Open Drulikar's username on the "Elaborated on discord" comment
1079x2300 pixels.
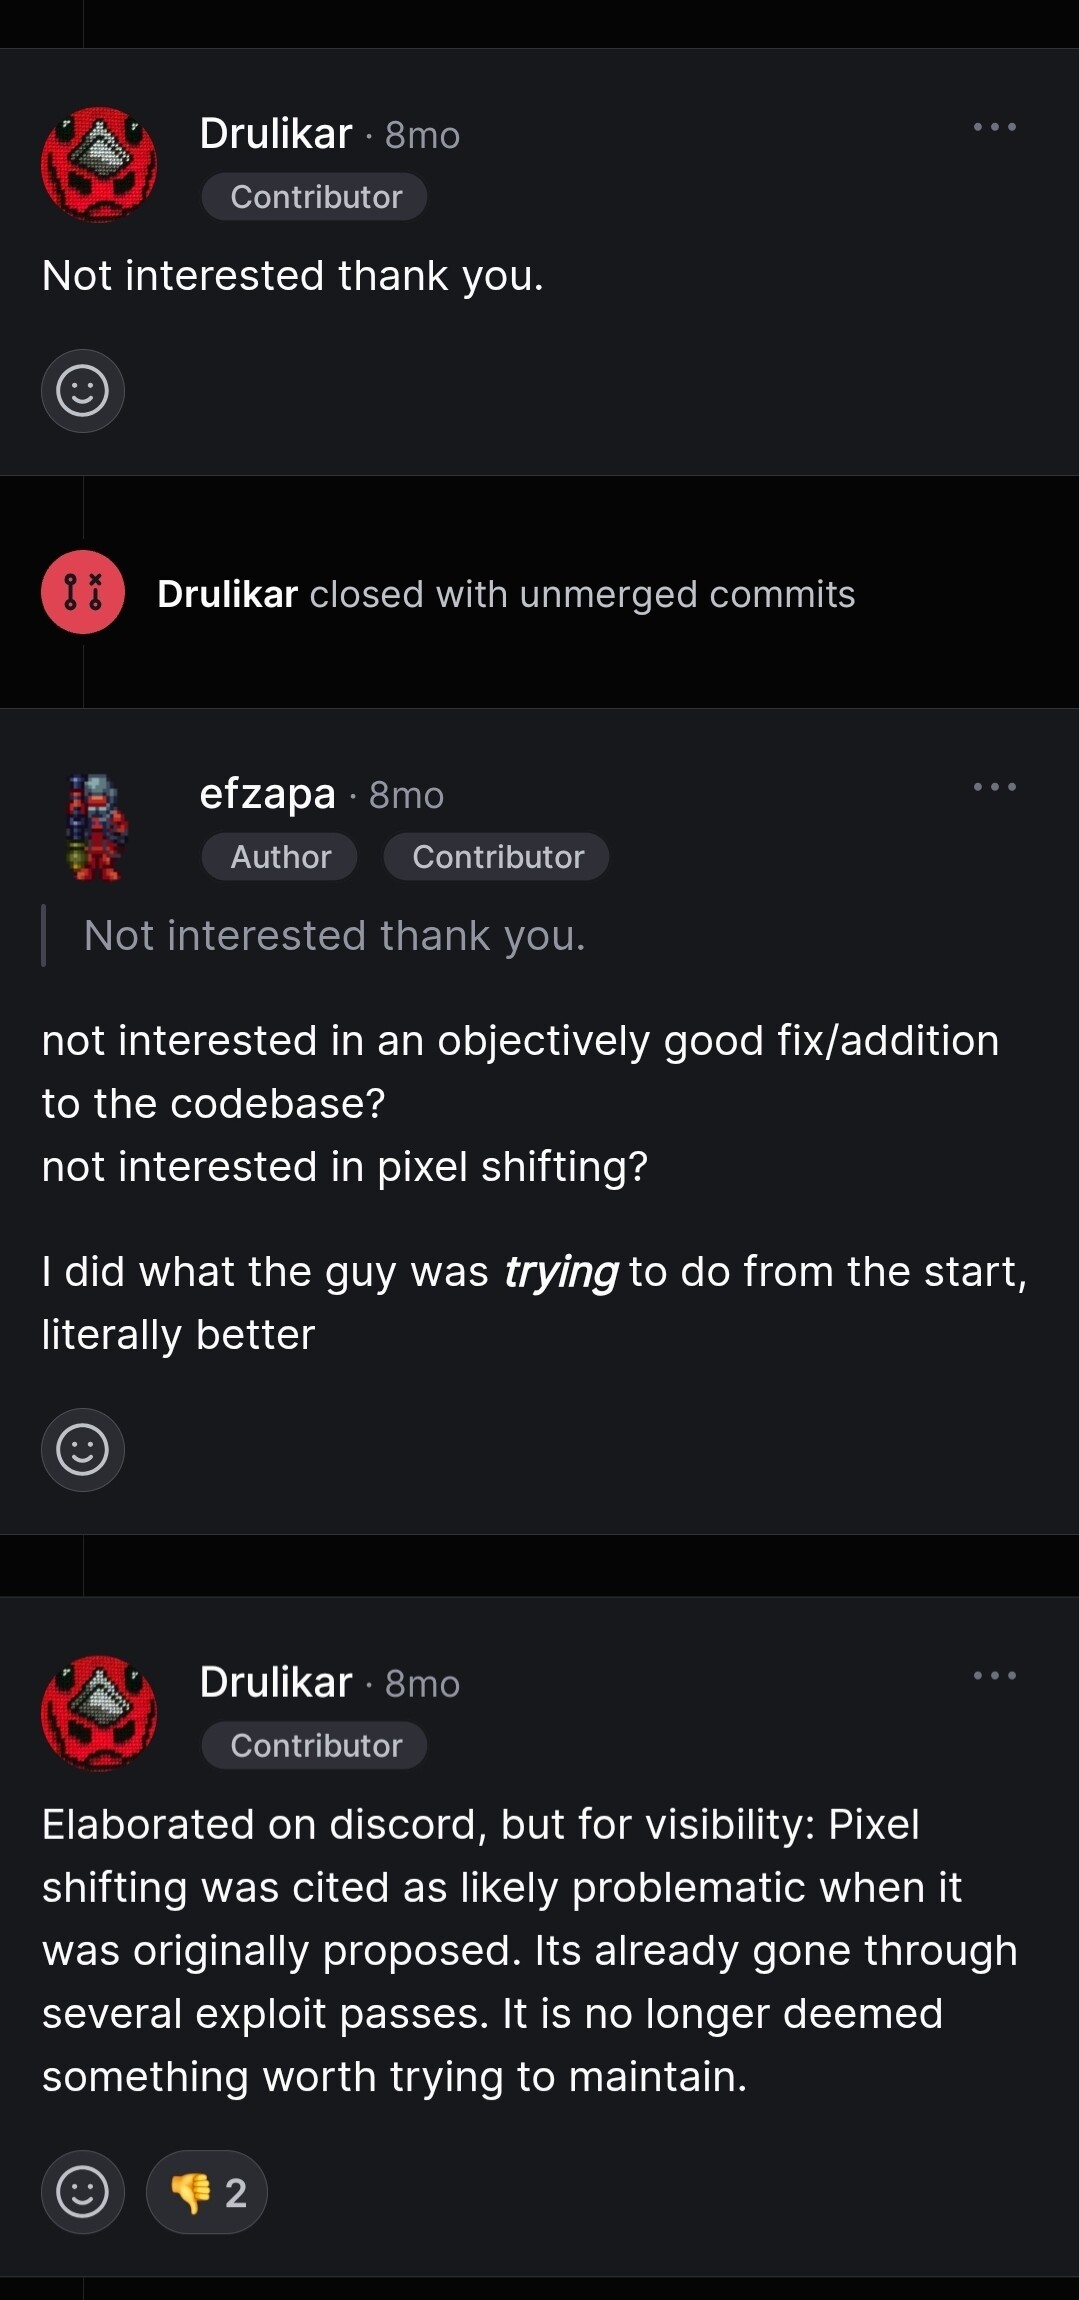[x=276, y=1683]
